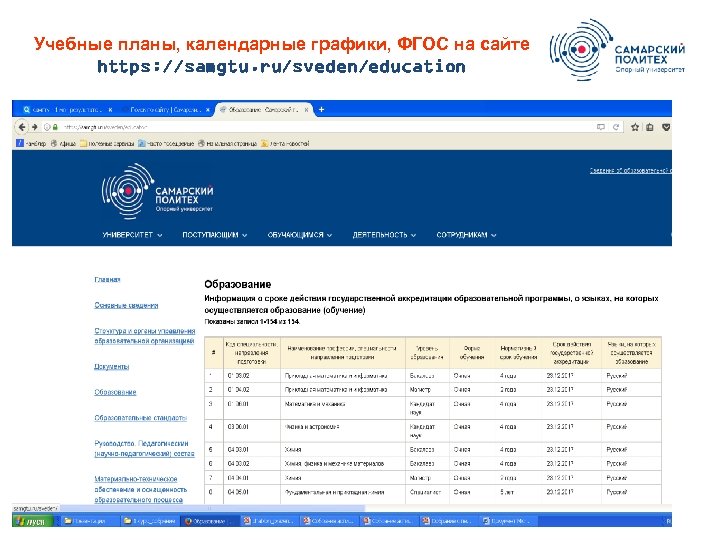Click the Windows 'пуск' Start button
Screen dimensions: 720x540
33,521
